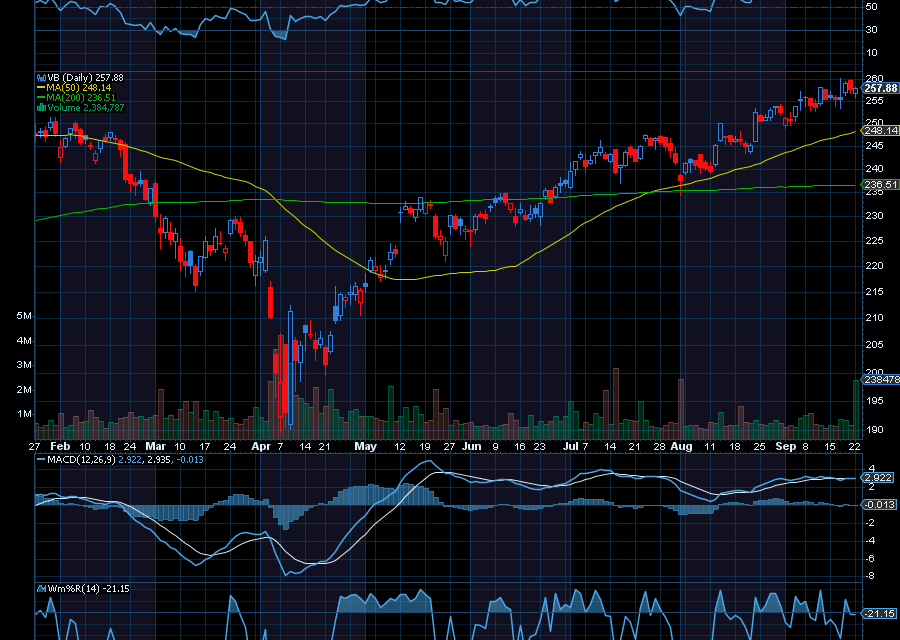Click the 'Mar' label on the date axis
Screen dimensions: 900x640
[155, 447]
